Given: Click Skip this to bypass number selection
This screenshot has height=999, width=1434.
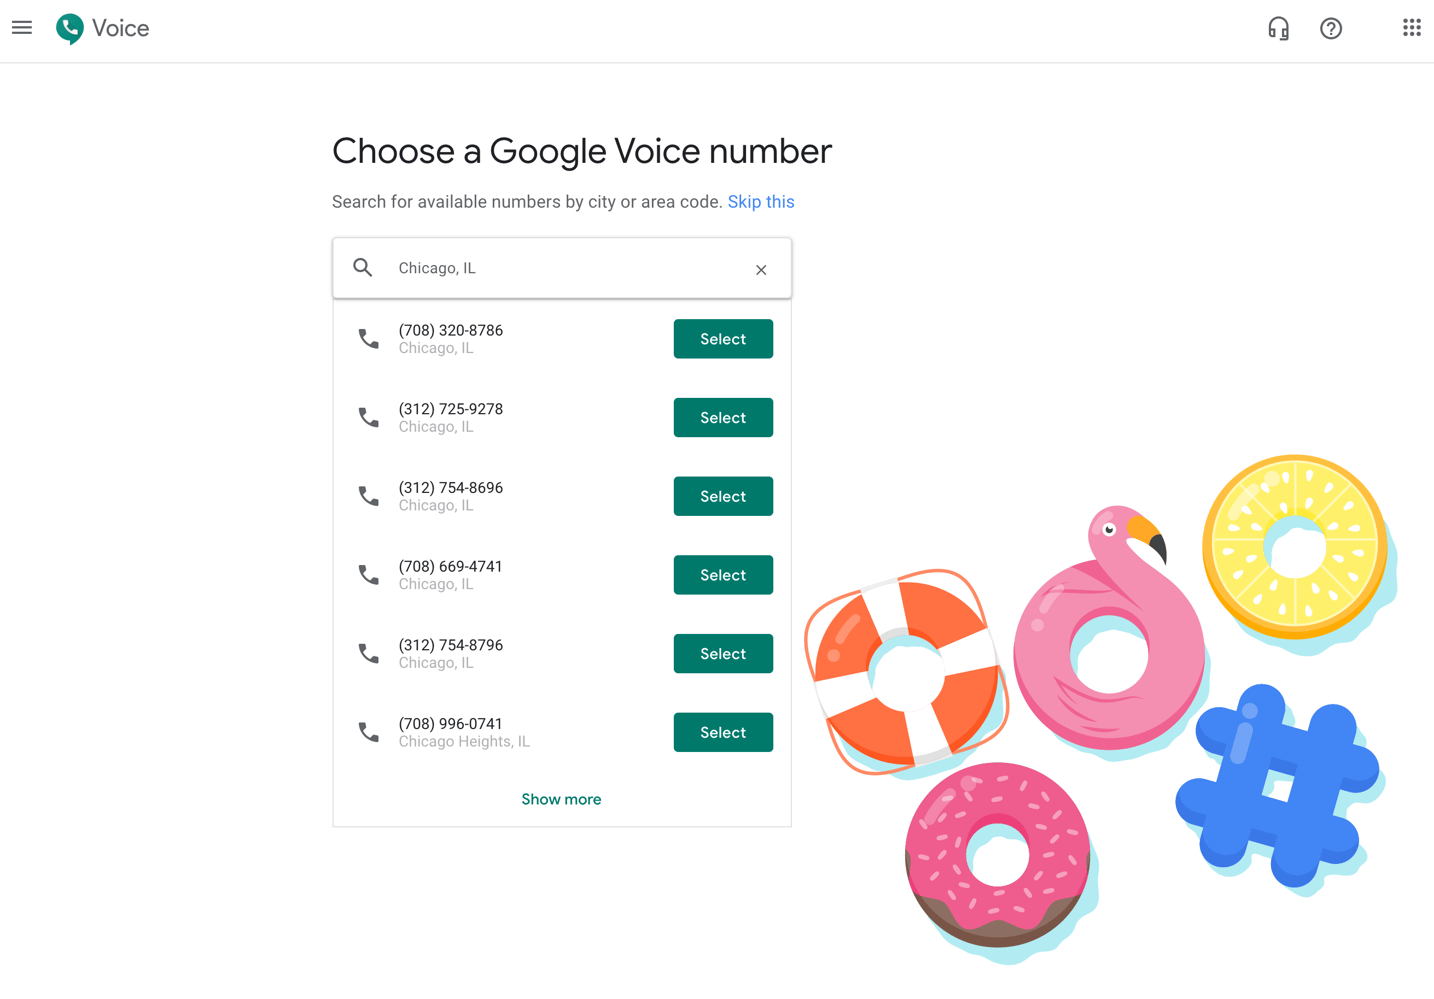Looking at the screenshot, I should [x=760, y=201].
